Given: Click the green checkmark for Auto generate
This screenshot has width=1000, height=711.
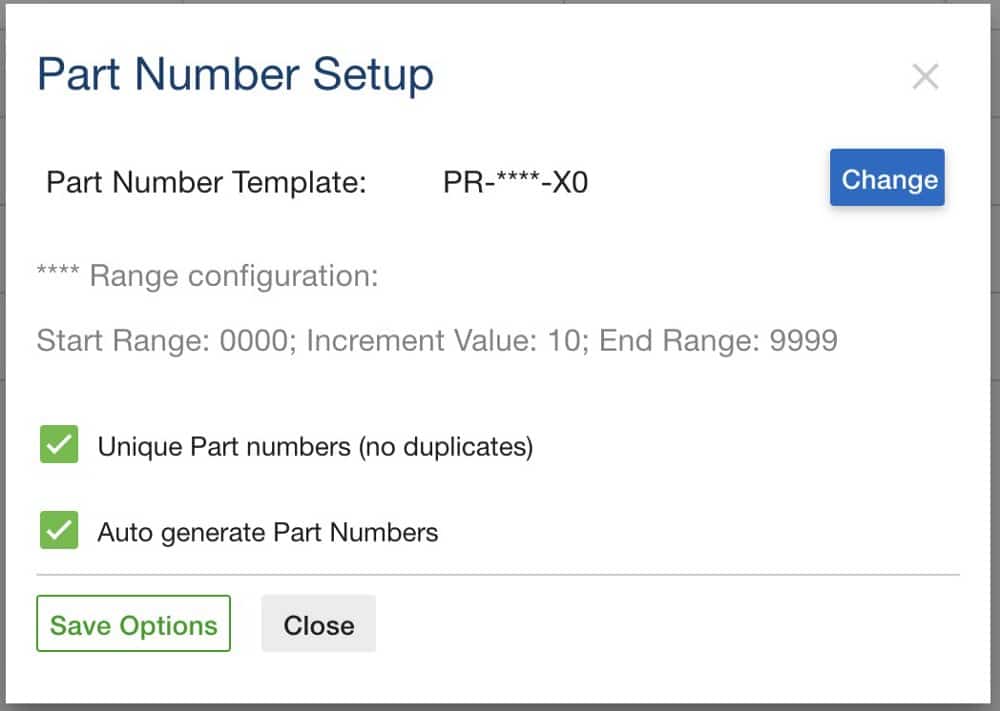Looking at the screenshot, I should pos(58,531).
